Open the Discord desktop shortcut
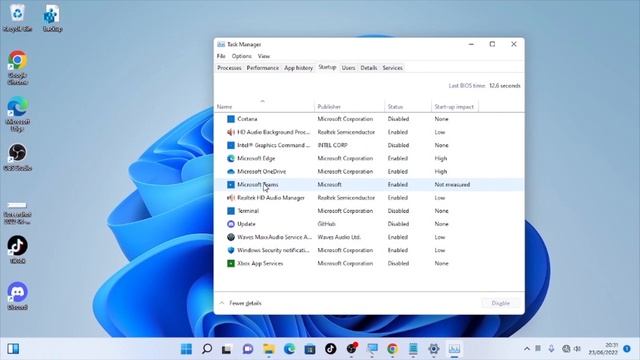The width and height of the screenshot is (640, 360). (x=18, y=296)
